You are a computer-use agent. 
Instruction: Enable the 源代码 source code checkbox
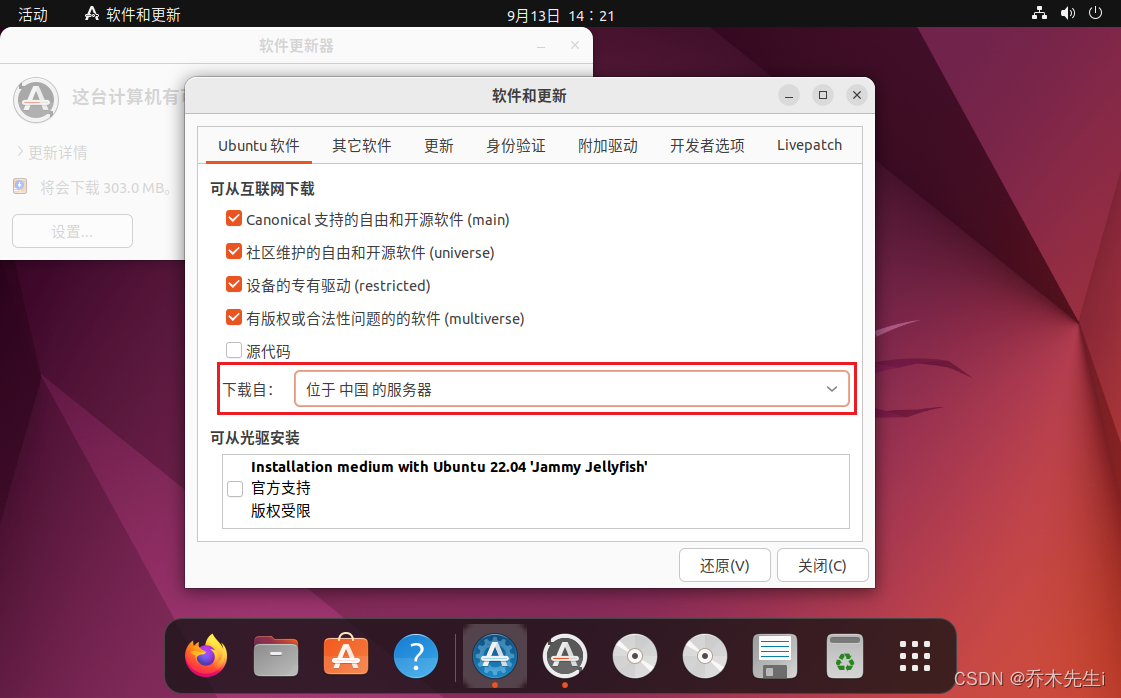pos(234,350)
